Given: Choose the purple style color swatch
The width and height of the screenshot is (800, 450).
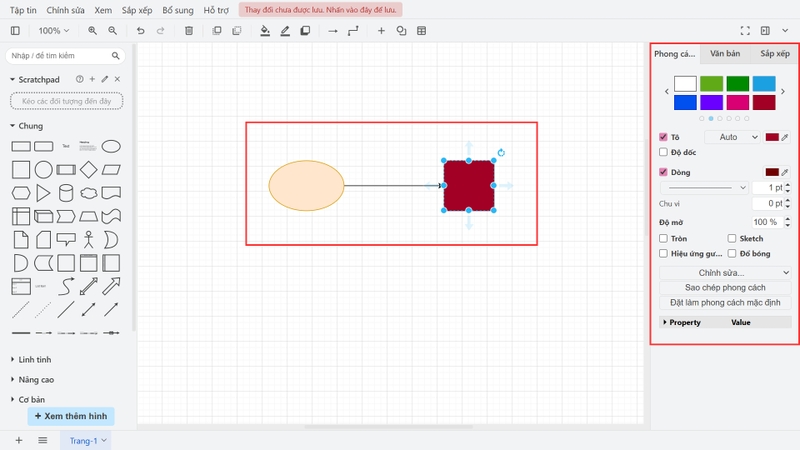Looking at the screenshot, I should pyautogui.click(x=711, y=102).
